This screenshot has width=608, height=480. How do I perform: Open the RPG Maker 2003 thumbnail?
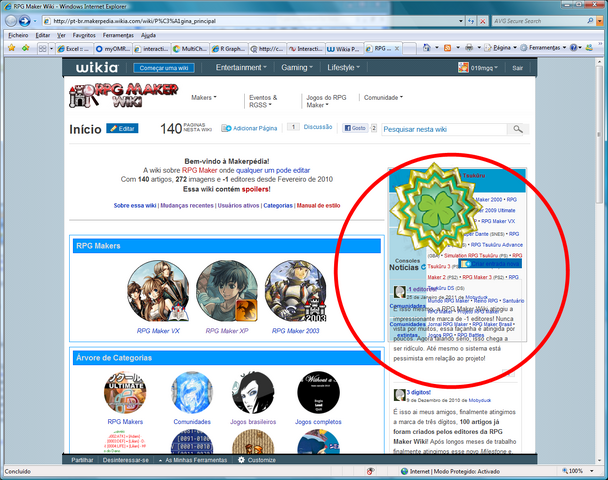click(x=295, y=291)
